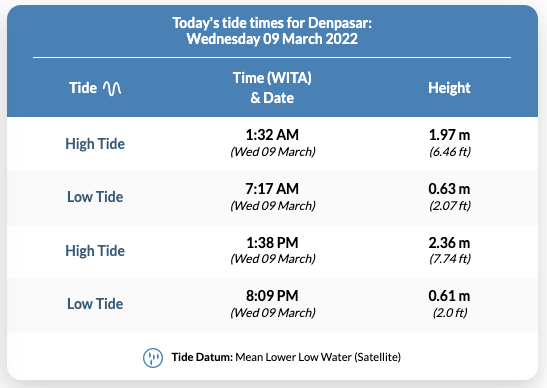Screen dimensions: 547x388
Task: Click the 8:09 PM time entry
Action: (272, 296)
